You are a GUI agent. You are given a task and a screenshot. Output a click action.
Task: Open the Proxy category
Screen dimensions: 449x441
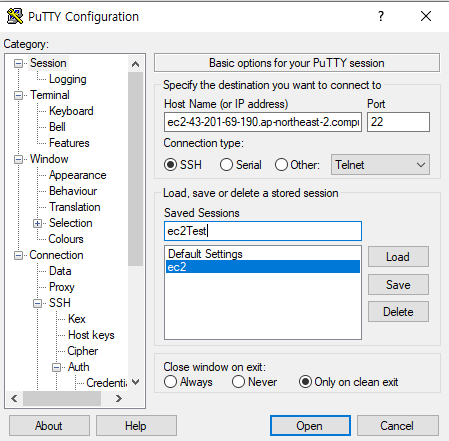(x=62, y=287)
